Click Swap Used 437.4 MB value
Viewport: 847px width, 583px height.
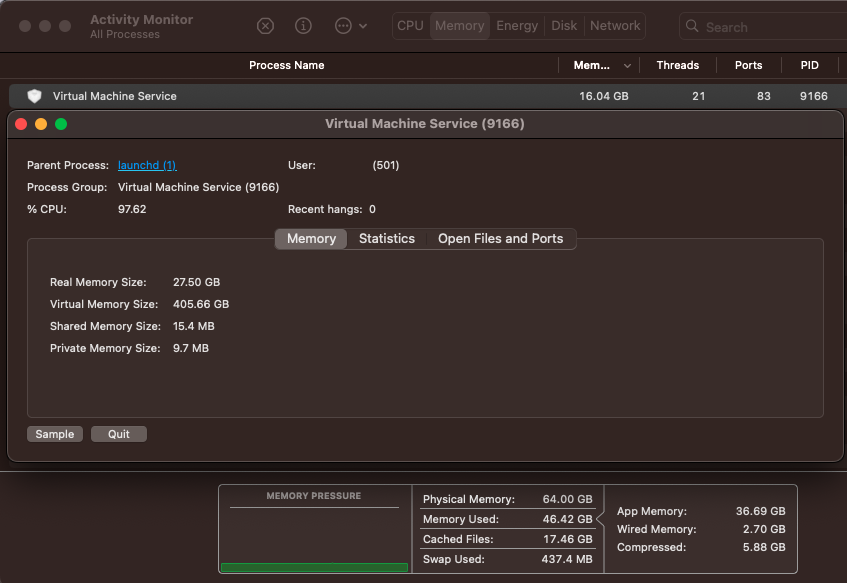(567, 559)
